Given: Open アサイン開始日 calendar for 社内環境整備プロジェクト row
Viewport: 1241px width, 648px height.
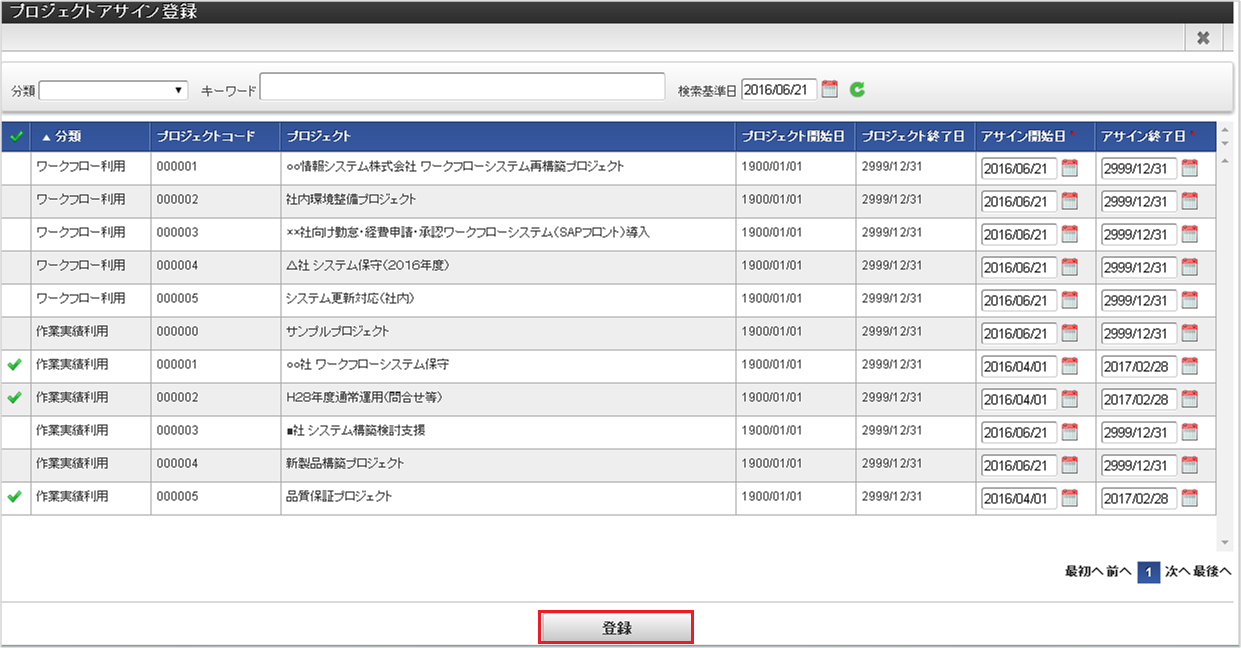Looking at the screenshot, I should [x=1069, y=201].
